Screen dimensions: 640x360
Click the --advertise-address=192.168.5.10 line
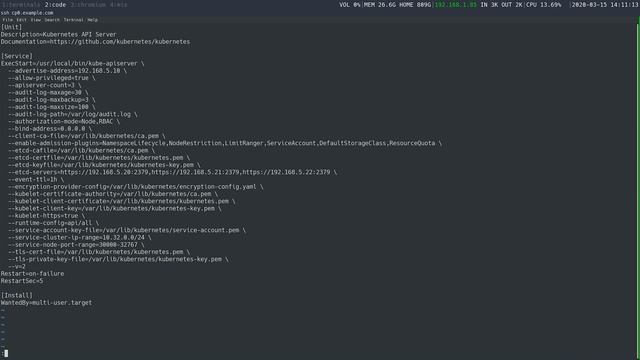pos(67,71)
